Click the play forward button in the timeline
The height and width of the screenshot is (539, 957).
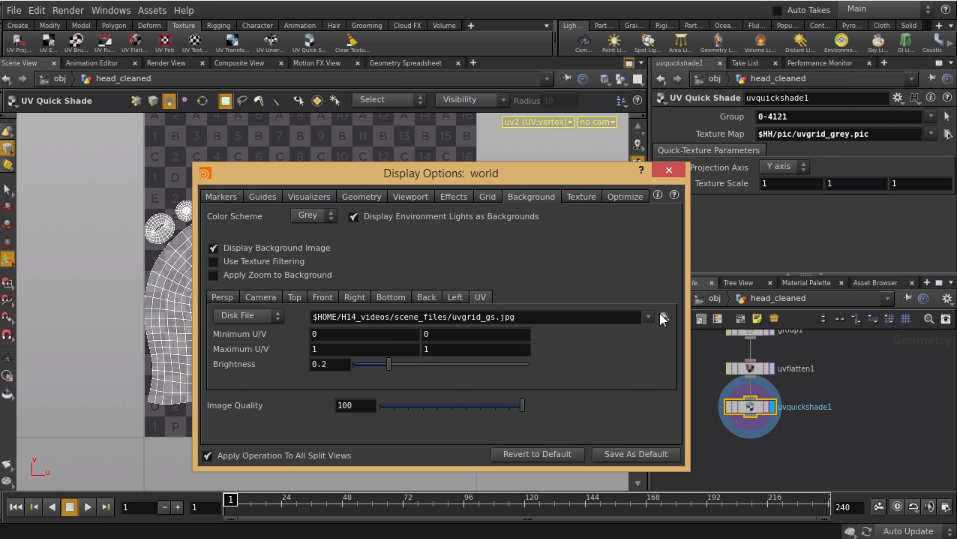click(x=87, y=507)
